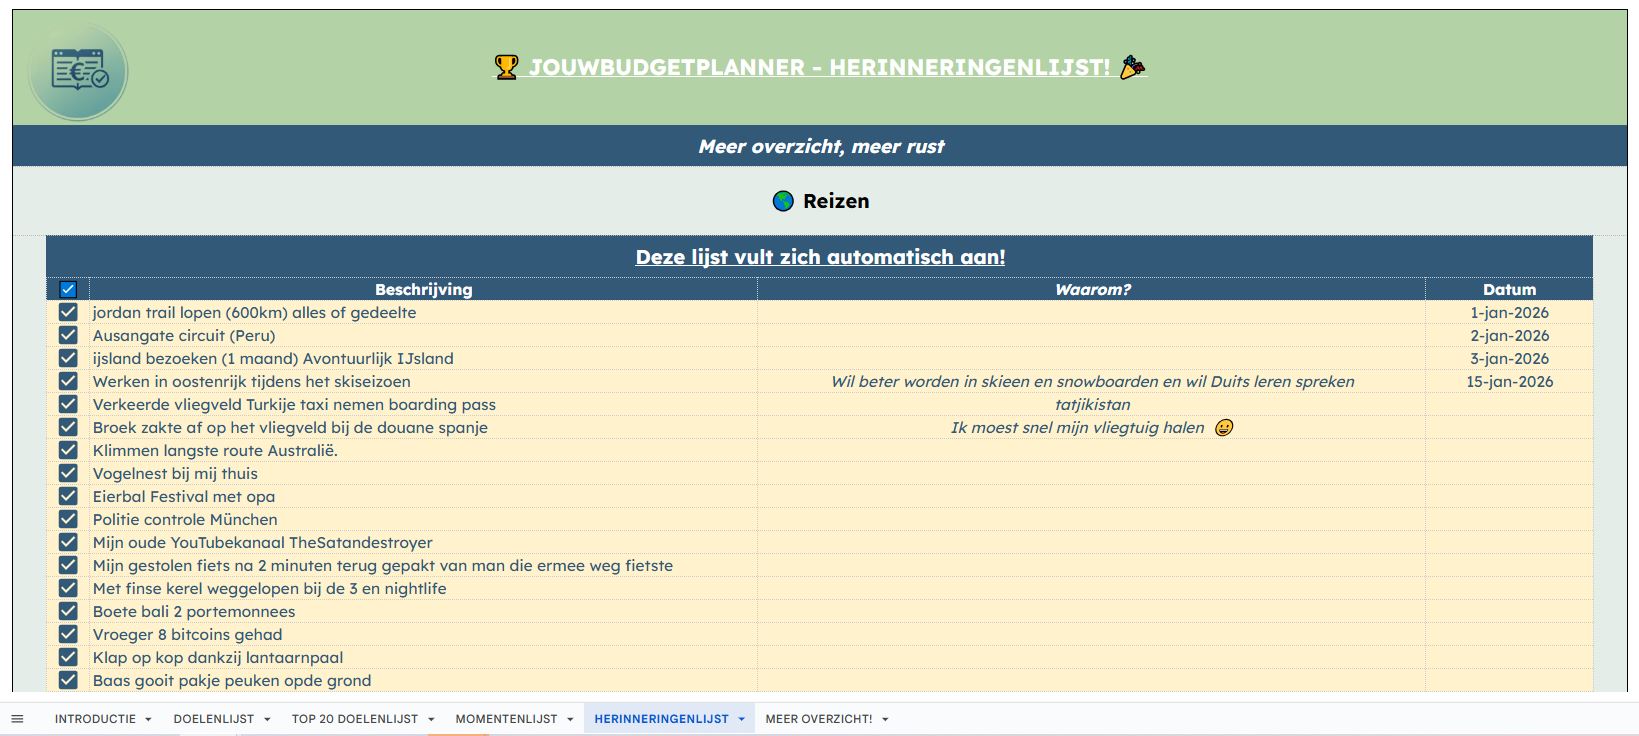Uncheck the jordan trail lopen checkbox

pyautogui.click(x=68, y=312)
